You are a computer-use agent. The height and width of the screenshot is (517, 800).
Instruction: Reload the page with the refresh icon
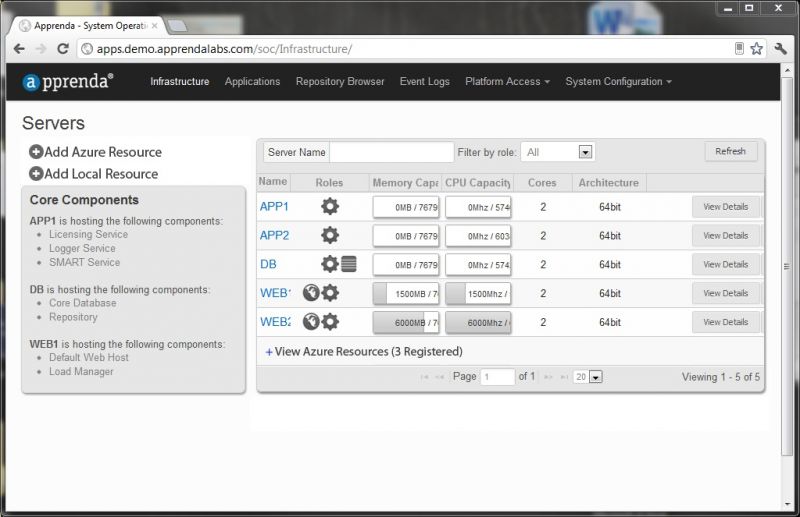point(63,49)
